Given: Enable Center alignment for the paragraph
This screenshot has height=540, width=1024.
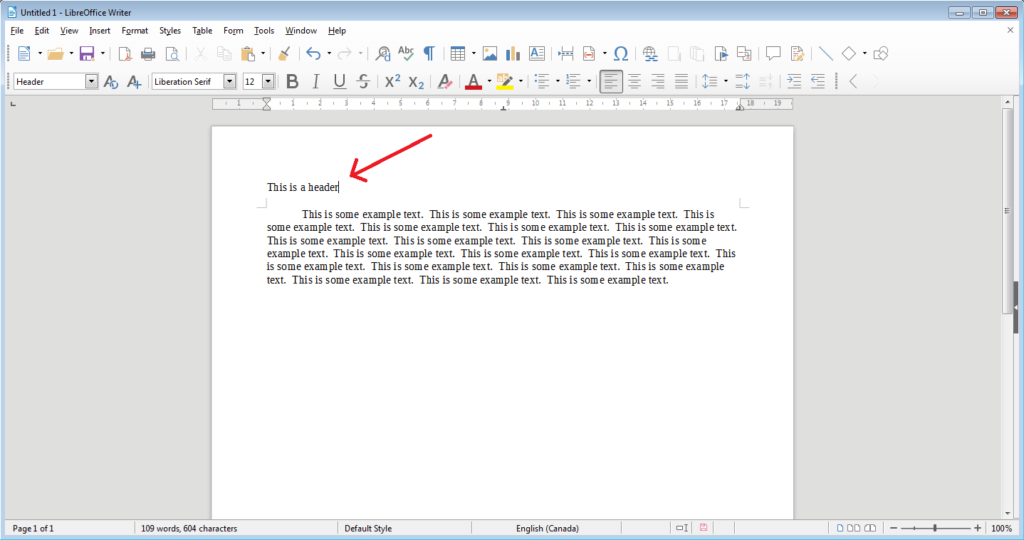Looking at the screenshot, I should pyautogui.click(x=634, y=81).
